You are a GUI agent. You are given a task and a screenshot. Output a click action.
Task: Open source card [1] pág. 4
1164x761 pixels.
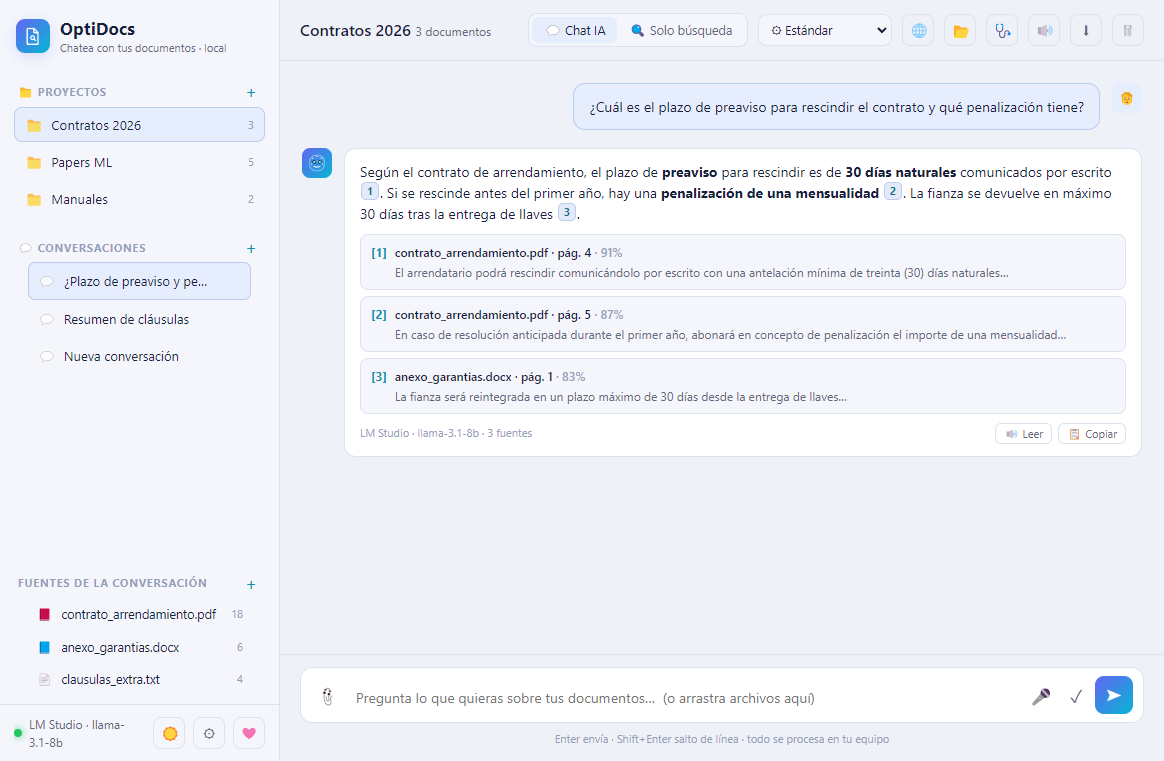(x=742, y=262)
